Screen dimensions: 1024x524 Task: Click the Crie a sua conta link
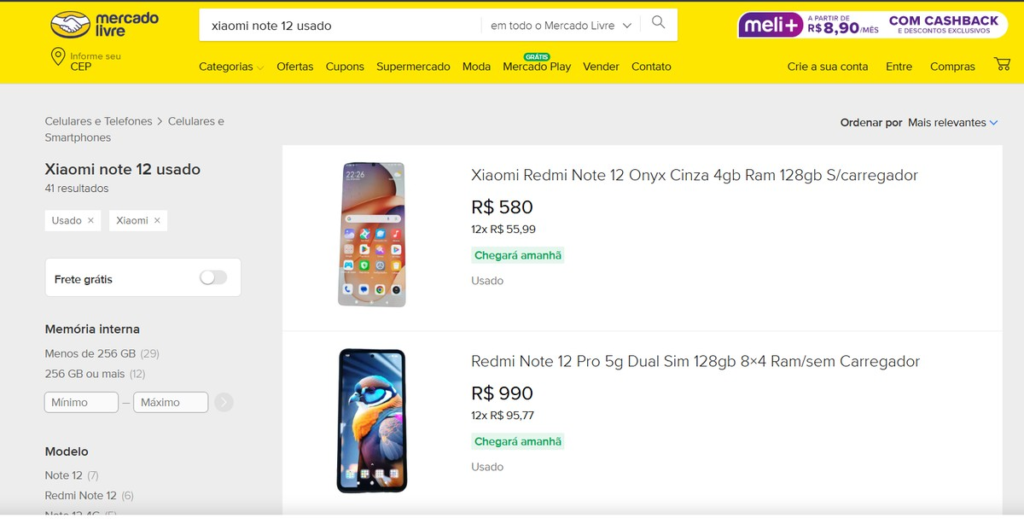pyautogui.click(x=827, y=67)
